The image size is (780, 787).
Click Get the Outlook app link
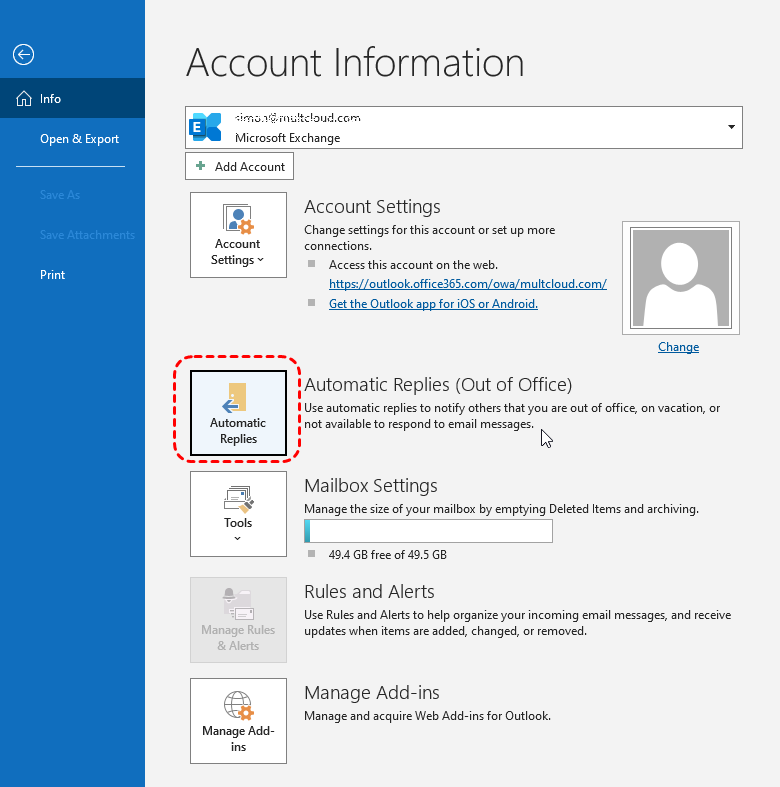coord(433,304)
